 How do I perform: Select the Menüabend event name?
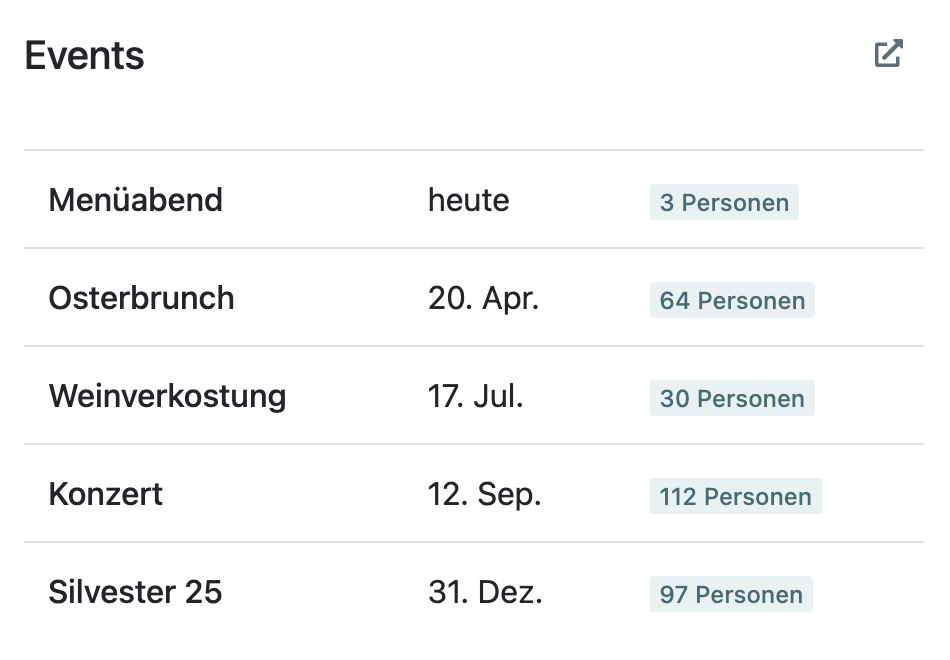click(x=136, y=200)
